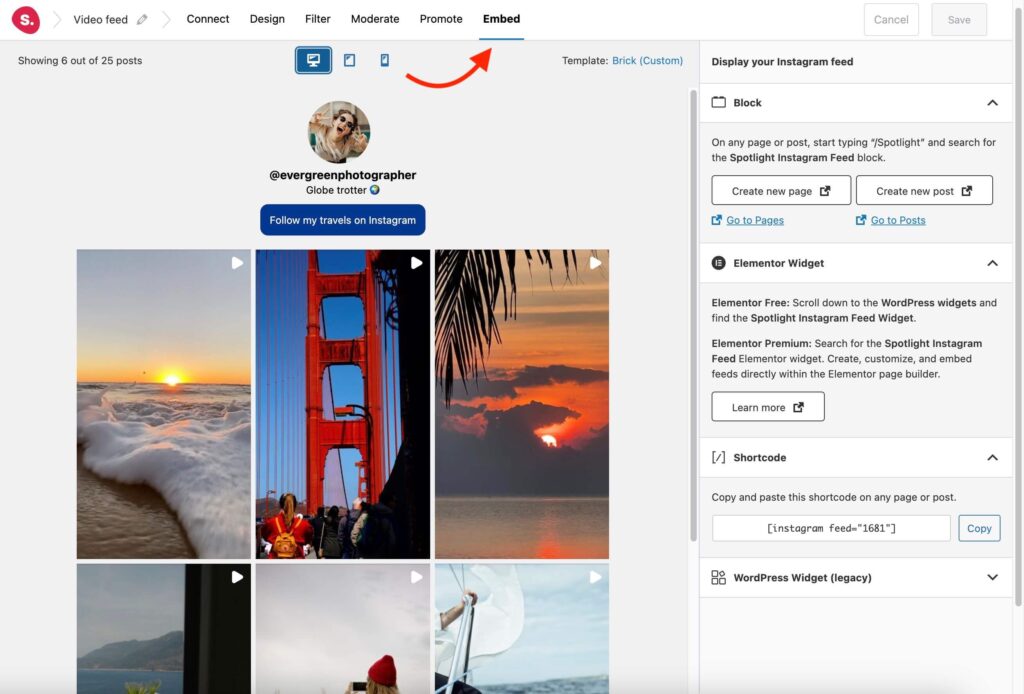Open the Moderate tab

(x=375, y=18)
